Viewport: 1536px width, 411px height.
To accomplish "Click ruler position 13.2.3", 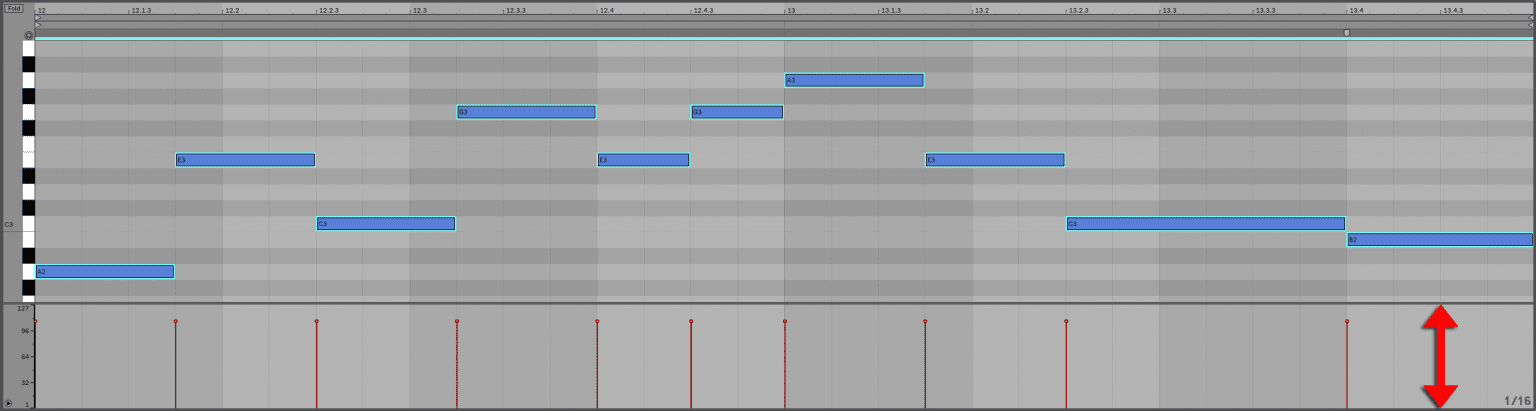I will tap(1078, 10).
